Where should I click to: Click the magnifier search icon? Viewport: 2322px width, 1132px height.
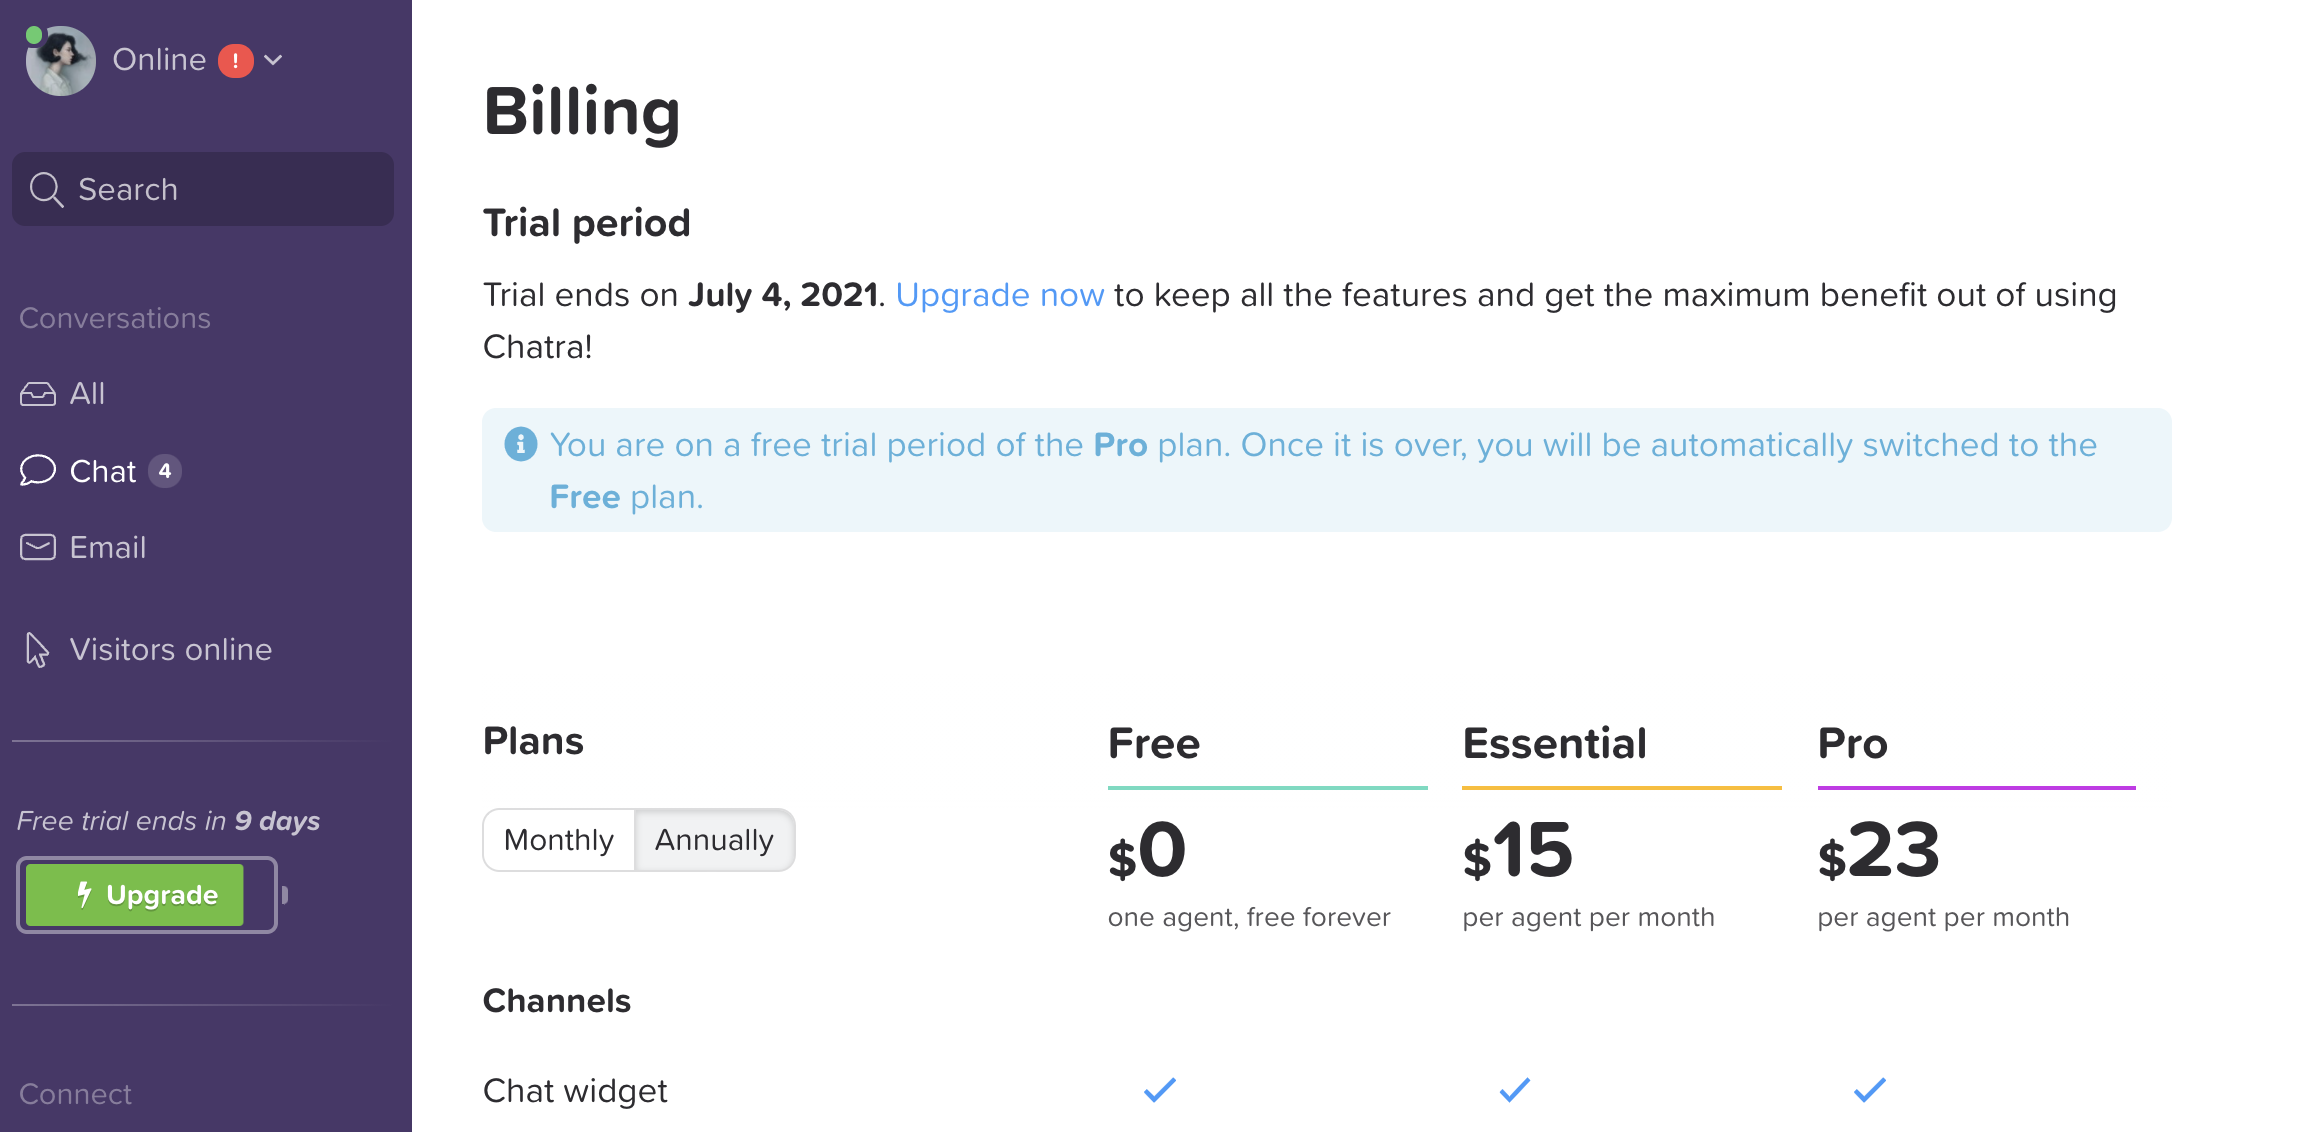click(46, 189)
